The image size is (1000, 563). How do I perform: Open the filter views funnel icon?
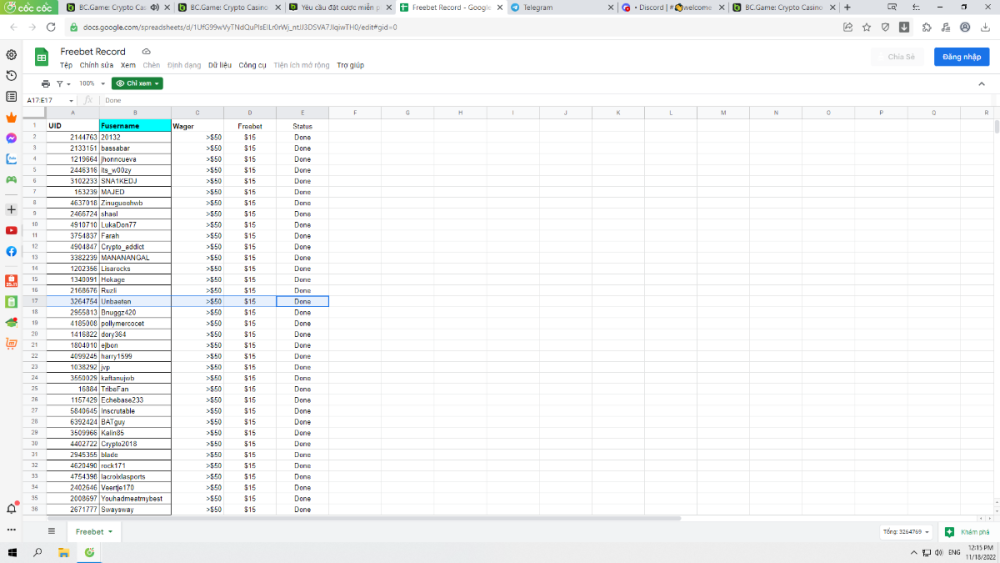pos(60,84)
